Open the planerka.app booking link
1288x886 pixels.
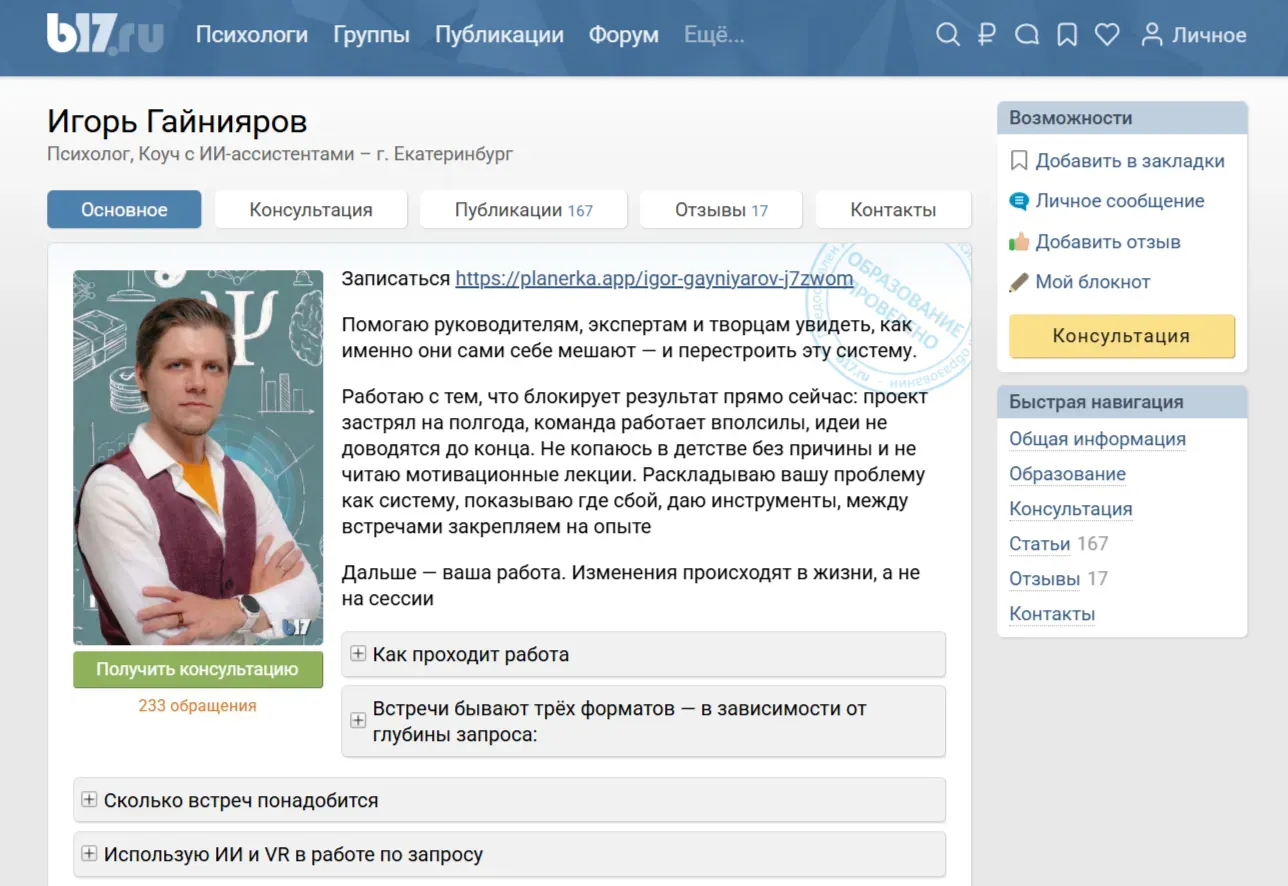tap(654, 279)
